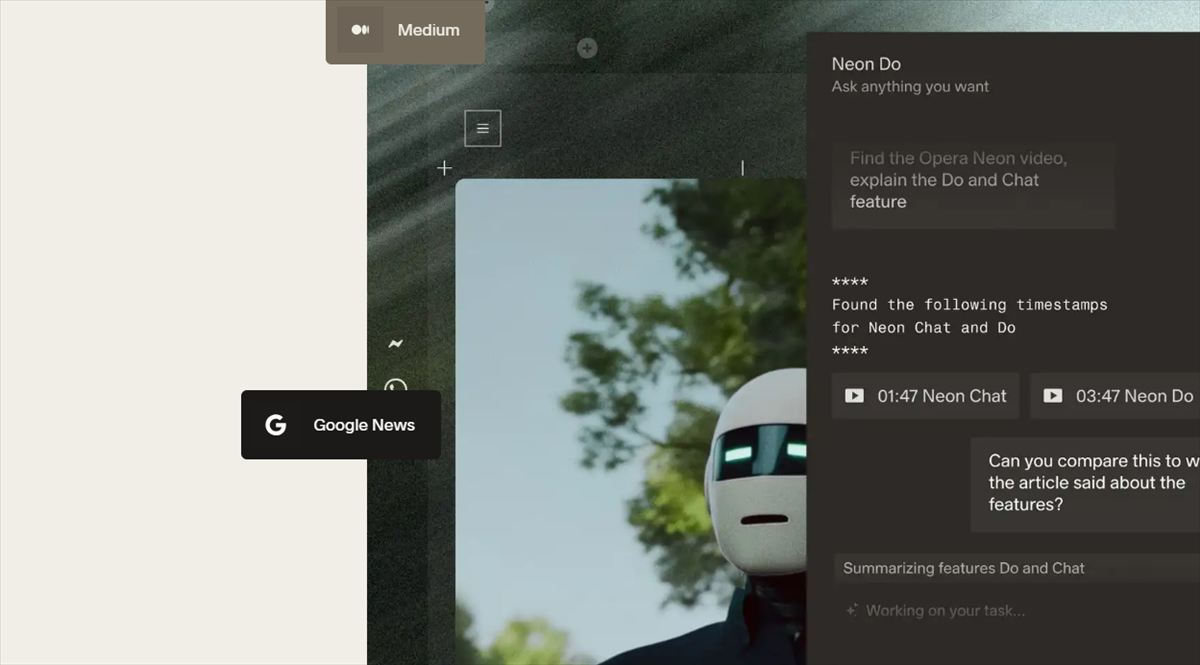The width and height of the screenshot is (1200, 665).
Task: Click the play icon on the 01:47 Neon Chat chip
Action: (x=853, y=396)
